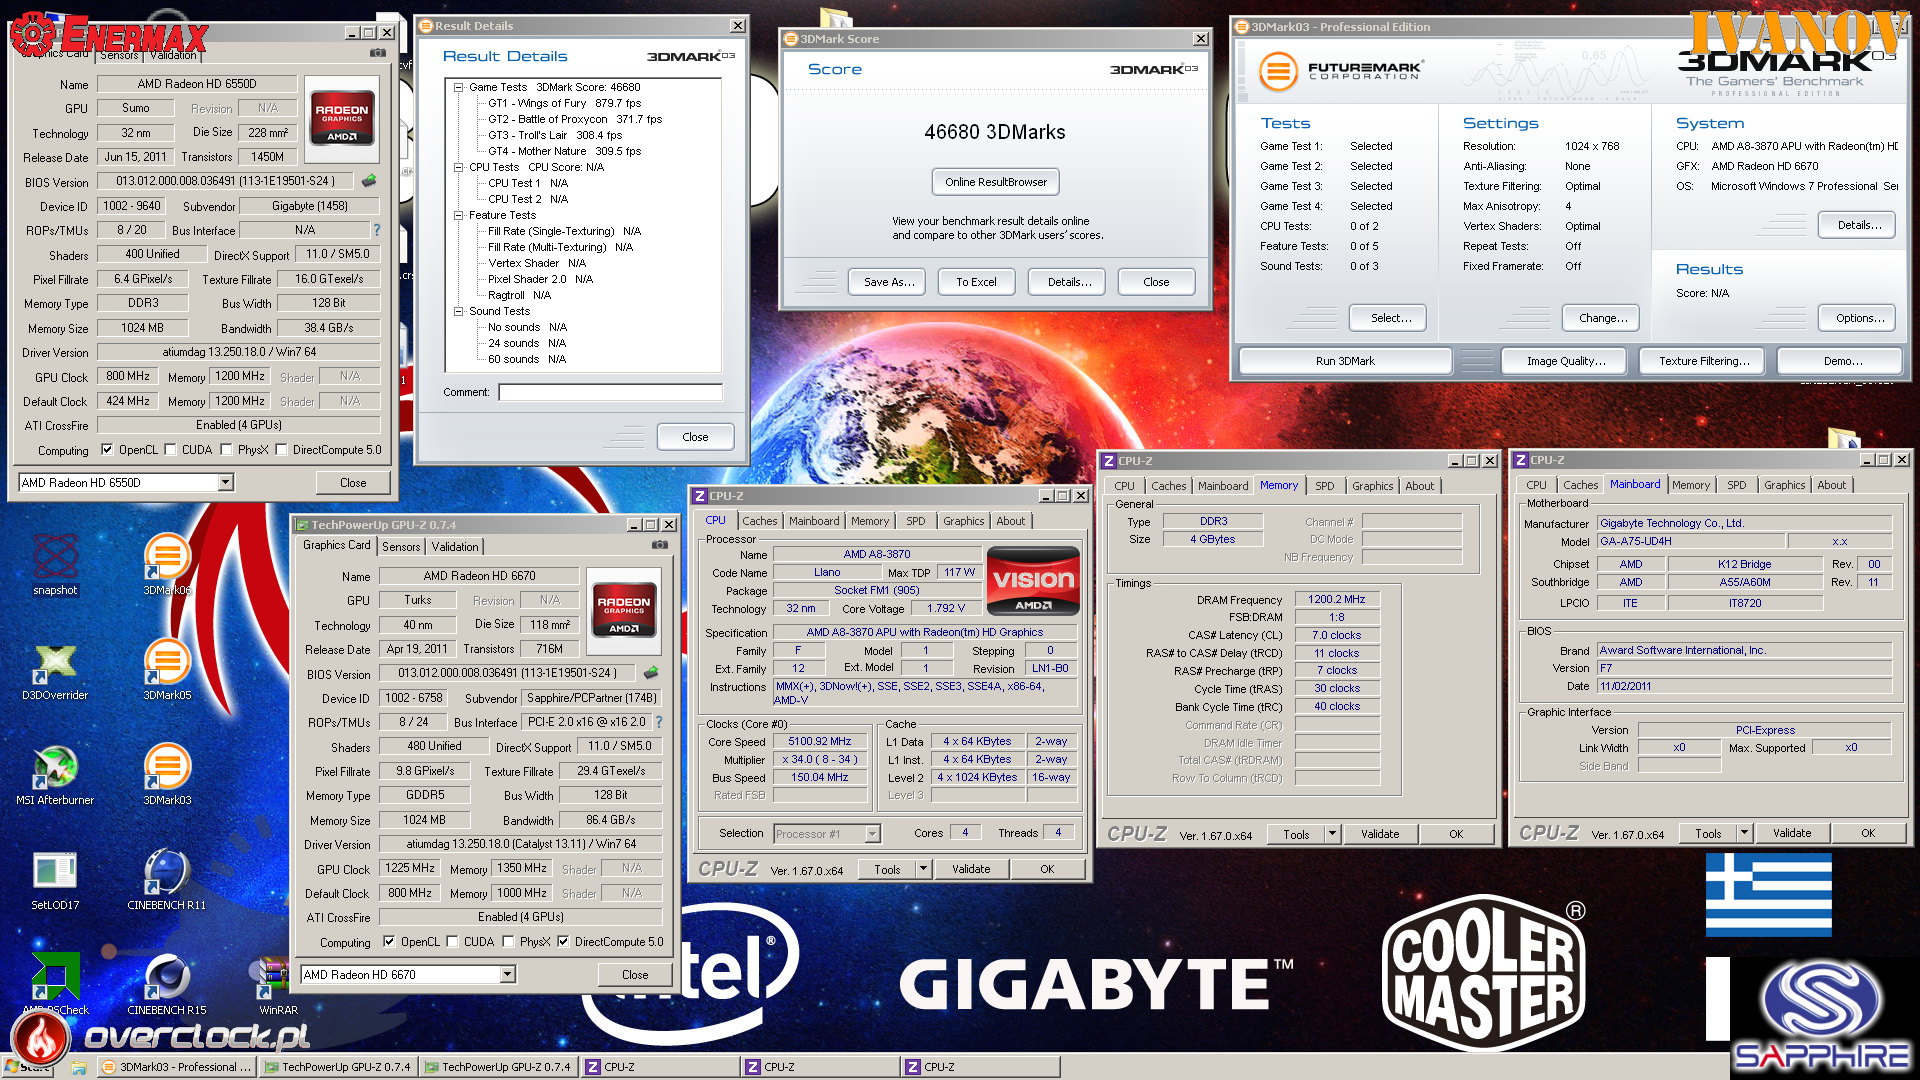The height and width of the screenshot is (1080, 1920).
Task: Click the screenshot camera icon in the HD 6550D GPU-Z window
Action: 378,52
